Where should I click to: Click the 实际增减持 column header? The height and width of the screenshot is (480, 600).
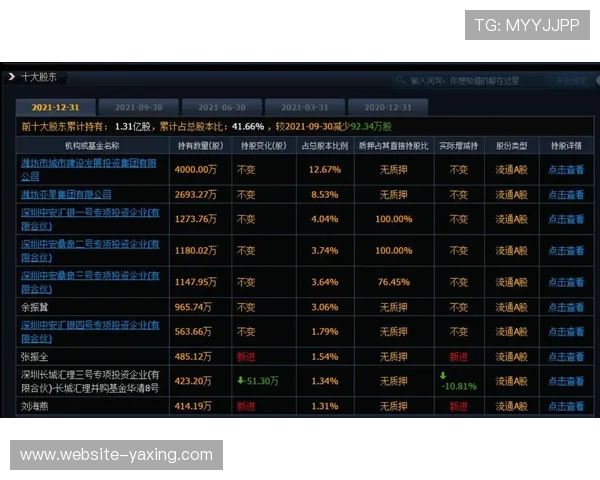click(458, 145)
